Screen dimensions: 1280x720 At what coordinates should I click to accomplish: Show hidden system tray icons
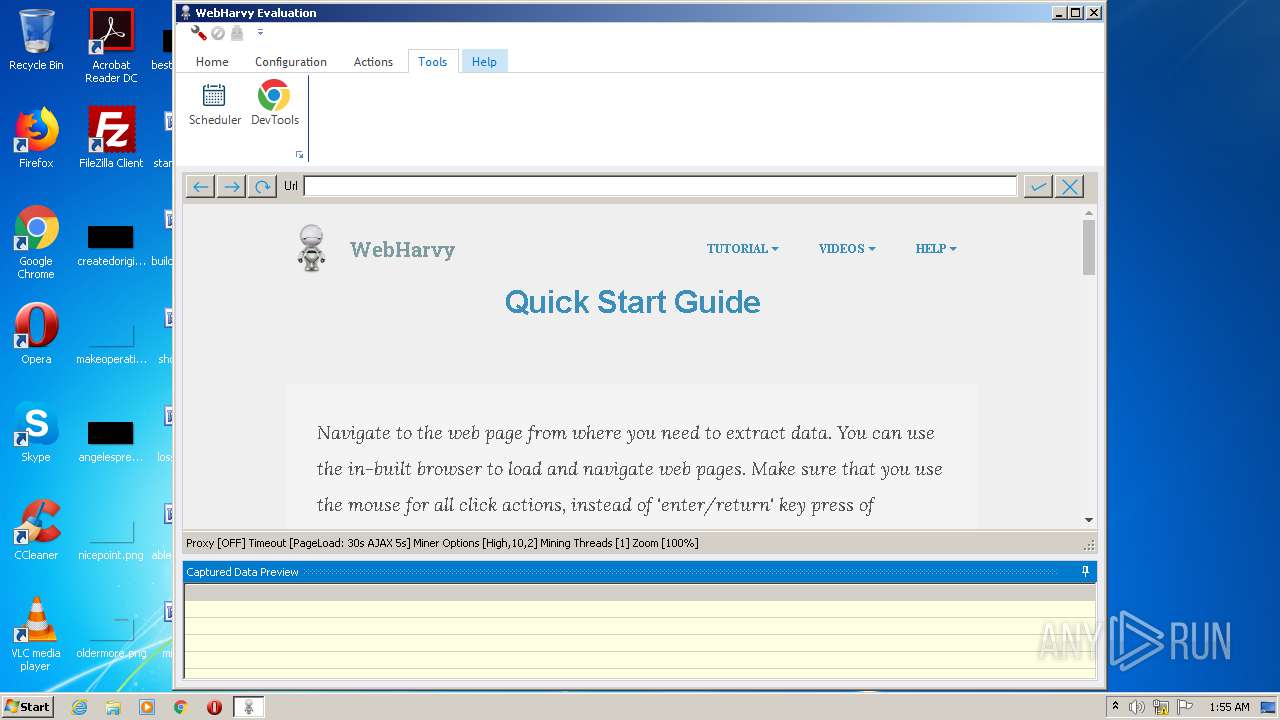1116,707
